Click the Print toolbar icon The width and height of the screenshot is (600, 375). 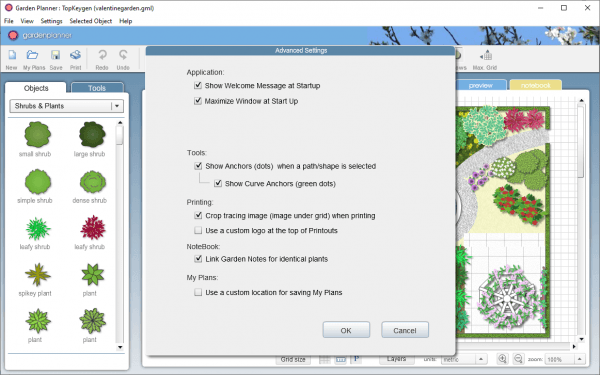coord(75,55)
